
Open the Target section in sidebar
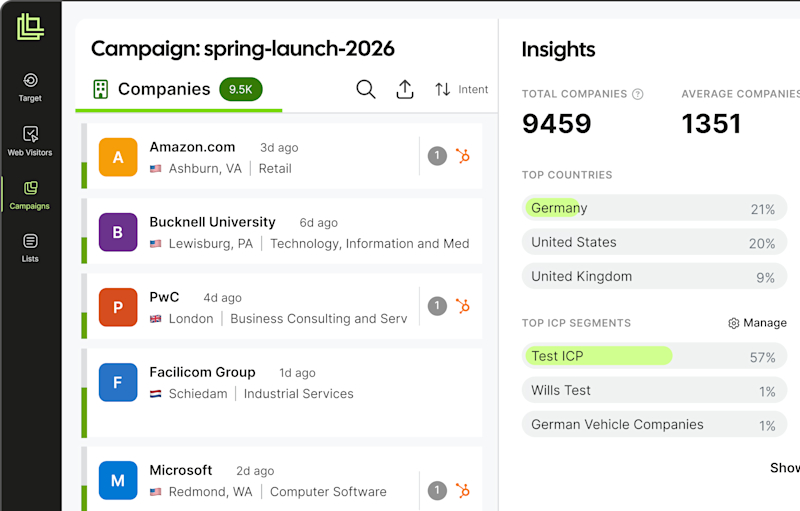pos(30,87)
